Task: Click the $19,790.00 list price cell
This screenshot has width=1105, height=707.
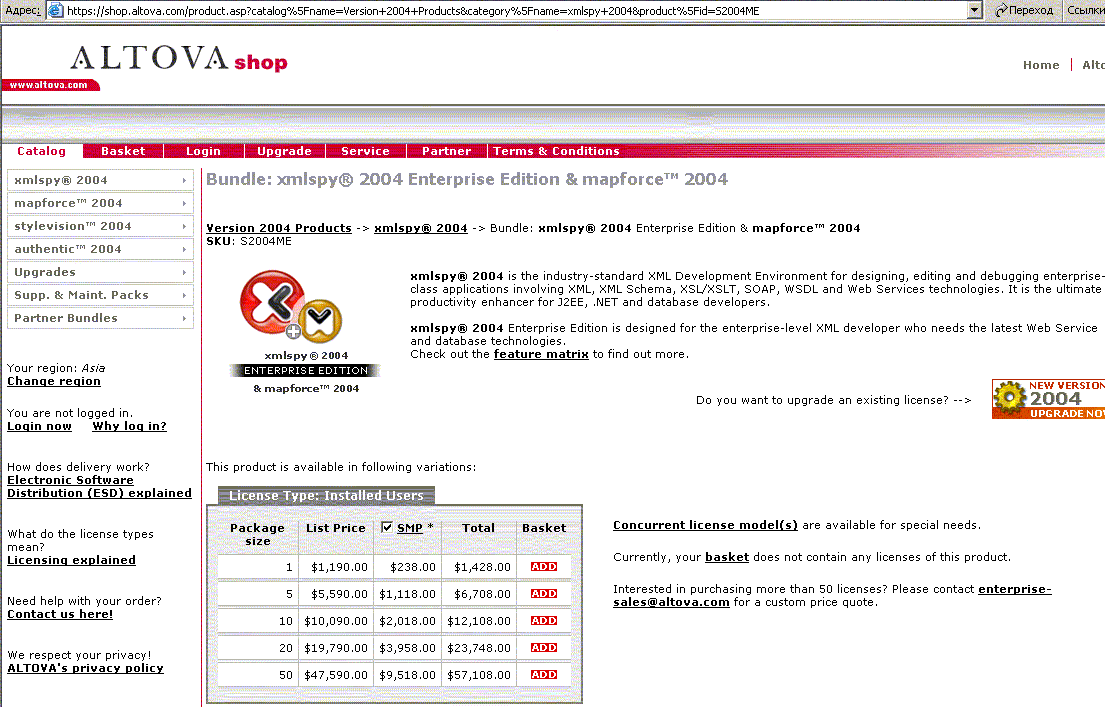Action: coord(335,648)
